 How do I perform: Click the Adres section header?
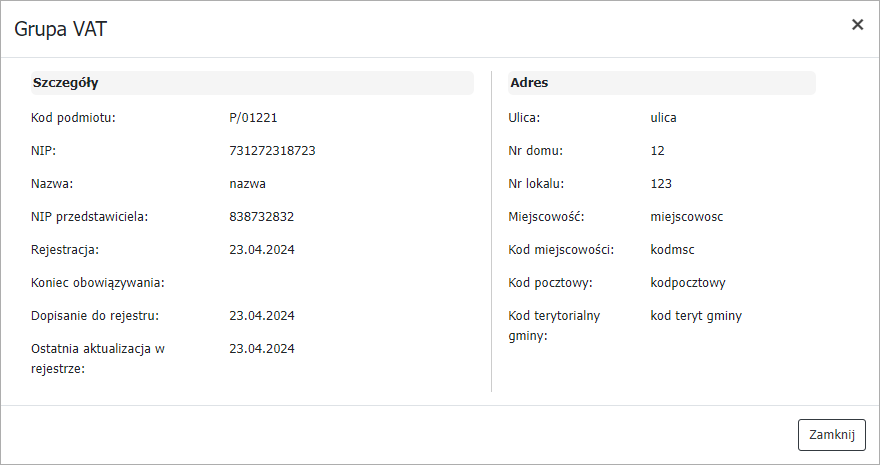coord(529,83)
